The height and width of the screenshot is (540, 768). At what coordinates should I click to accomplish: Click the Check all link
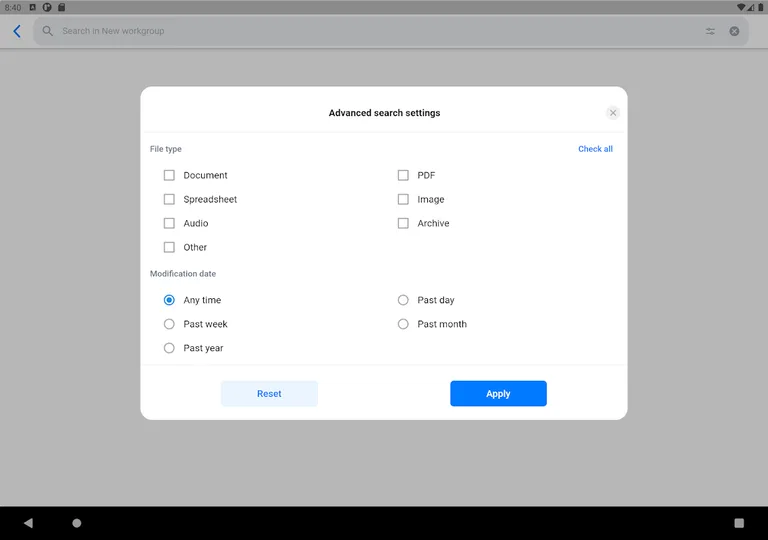(595, 149)
